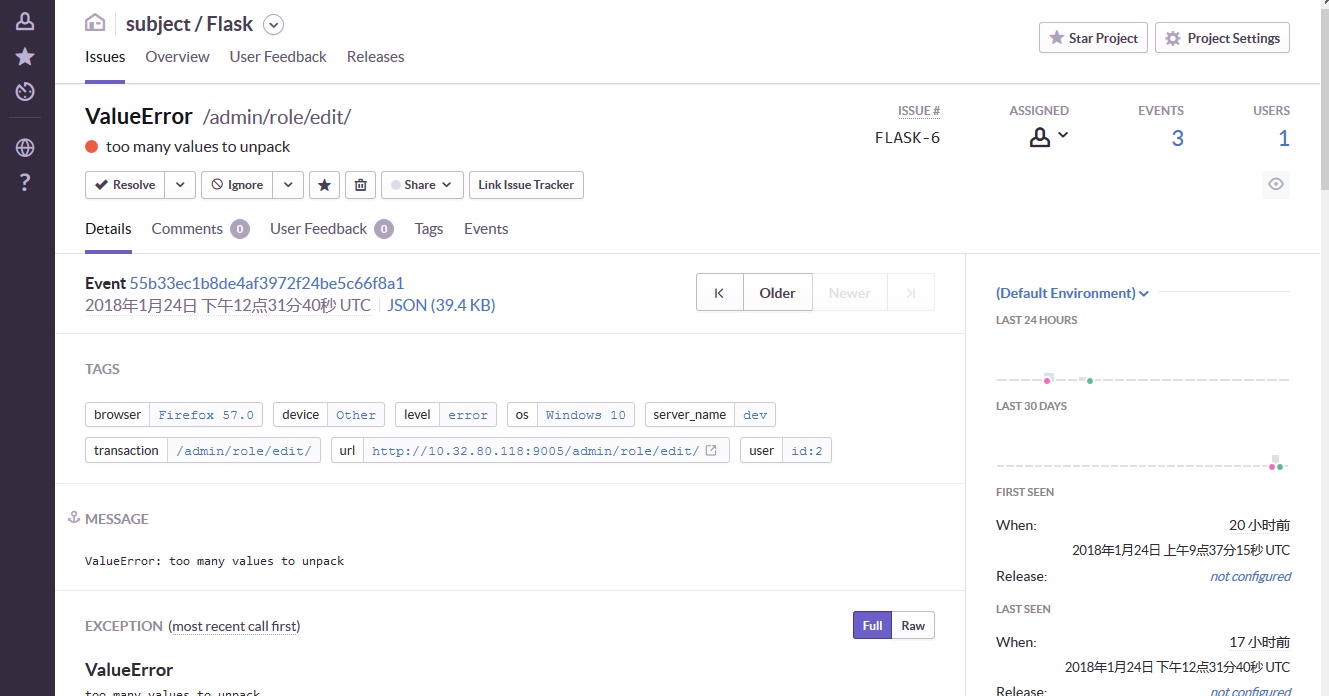Click the Older event button
1329x696 pixels.
[x=777, y=293]
